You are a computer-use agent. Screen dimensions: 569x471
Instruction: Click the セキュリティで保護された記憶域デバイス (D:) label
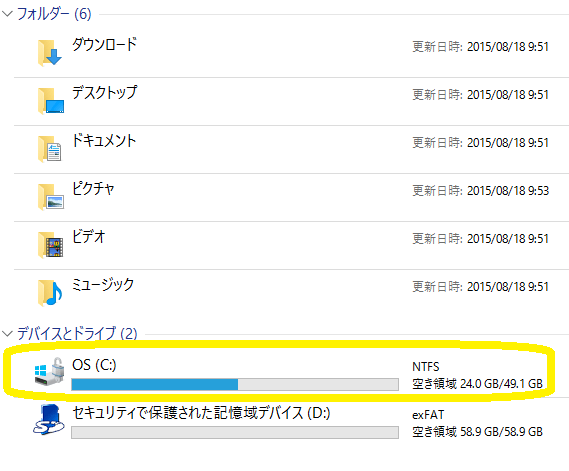pyautogui.click(x=201, y=413)
